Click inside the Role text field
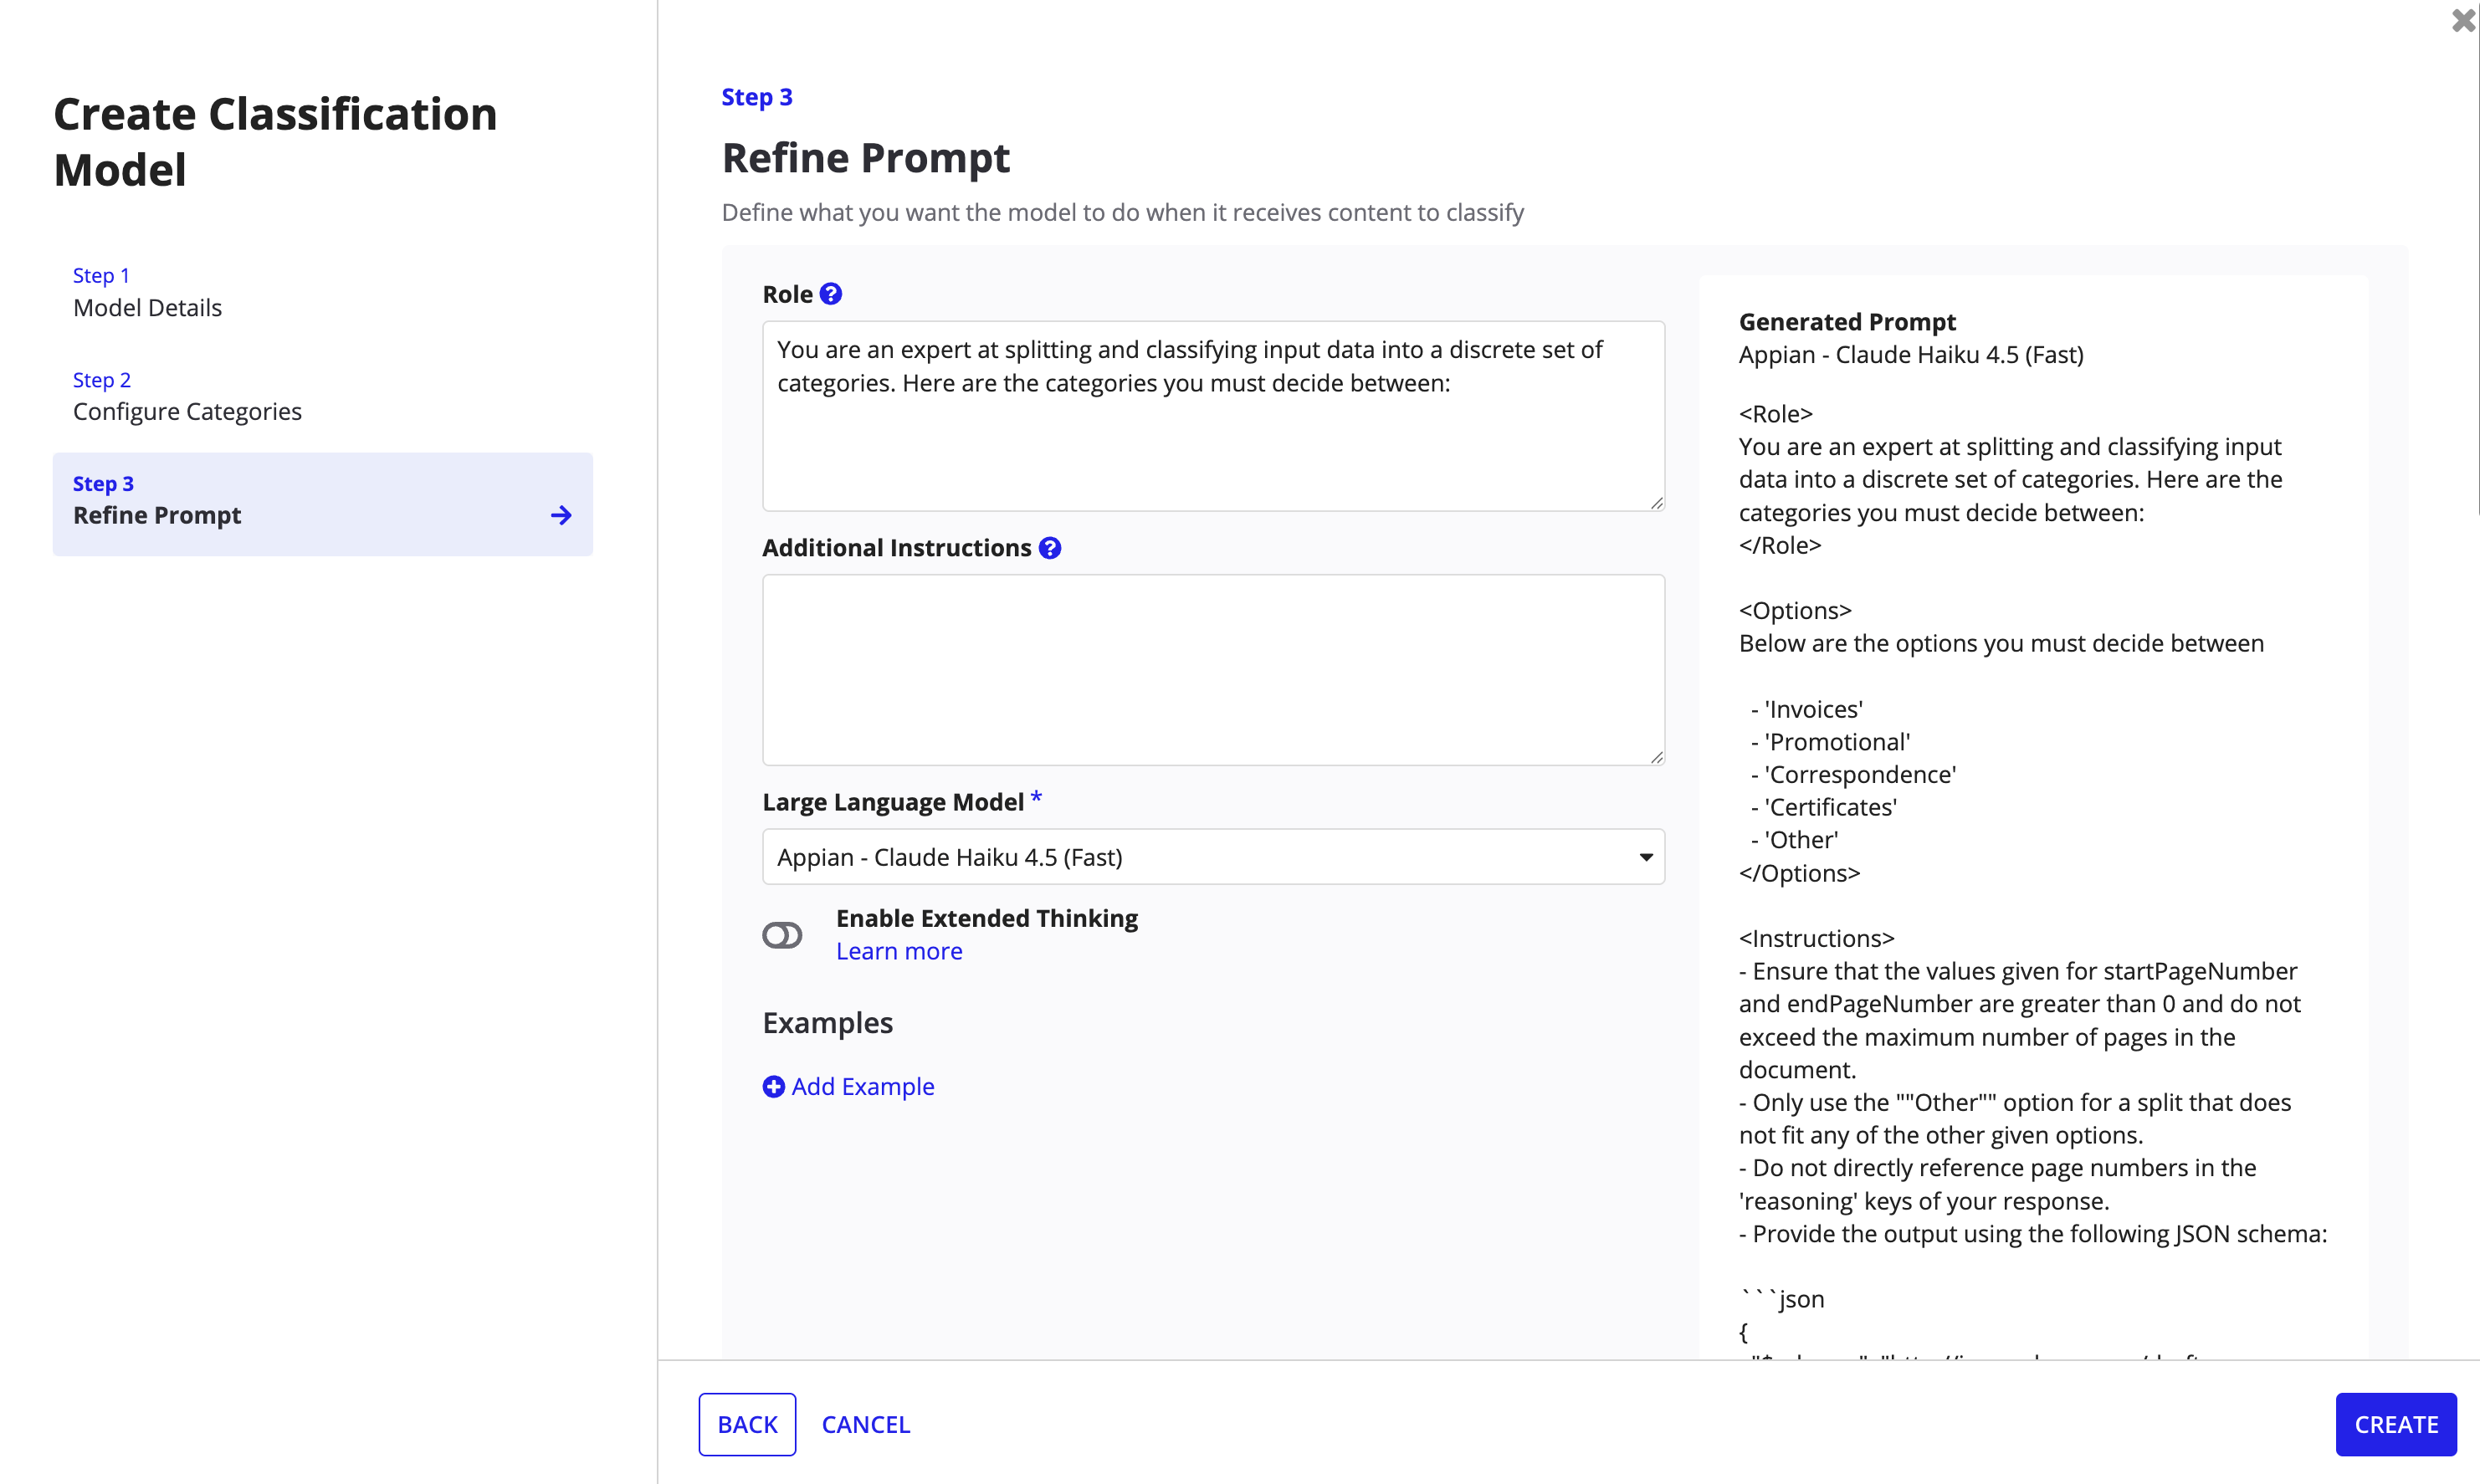The image size is (2480, 1484). point(1213,416)
